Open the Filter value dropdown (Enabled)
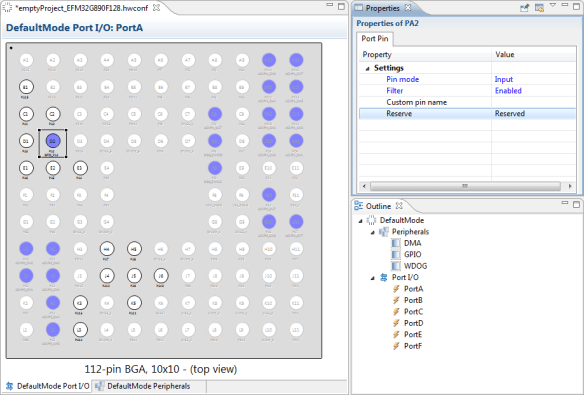This screenshot has width=584, height=395. [x=534, y=91]
